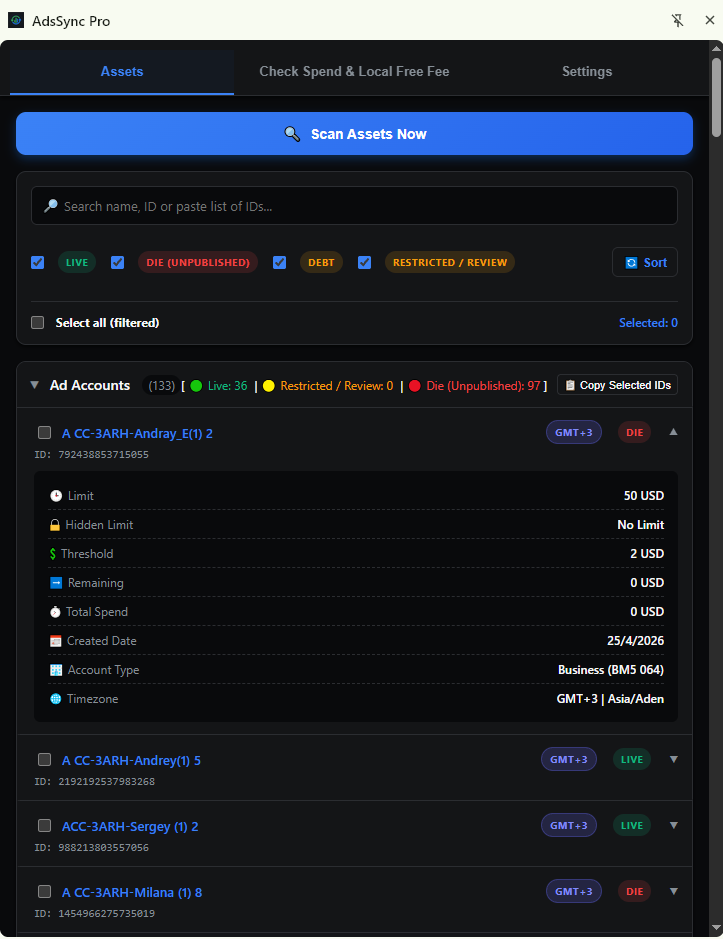Click the Sort refresh icon
This screenshot has height=939, width=723.
coord(631,262)
